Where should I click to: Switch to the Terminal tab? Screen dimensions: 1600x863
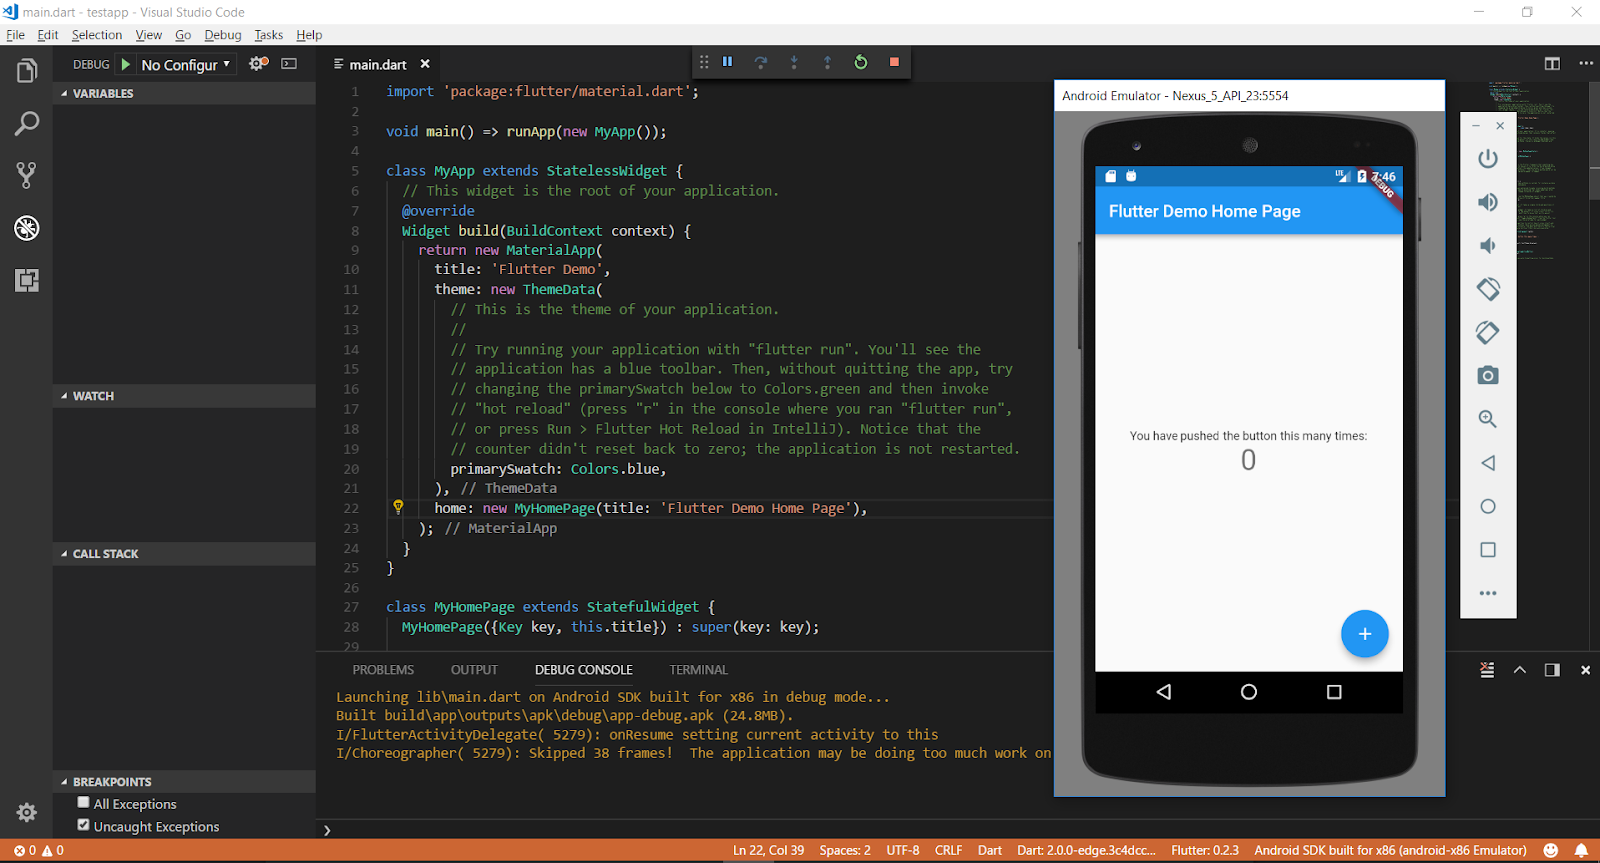click(x=699, y=670)
